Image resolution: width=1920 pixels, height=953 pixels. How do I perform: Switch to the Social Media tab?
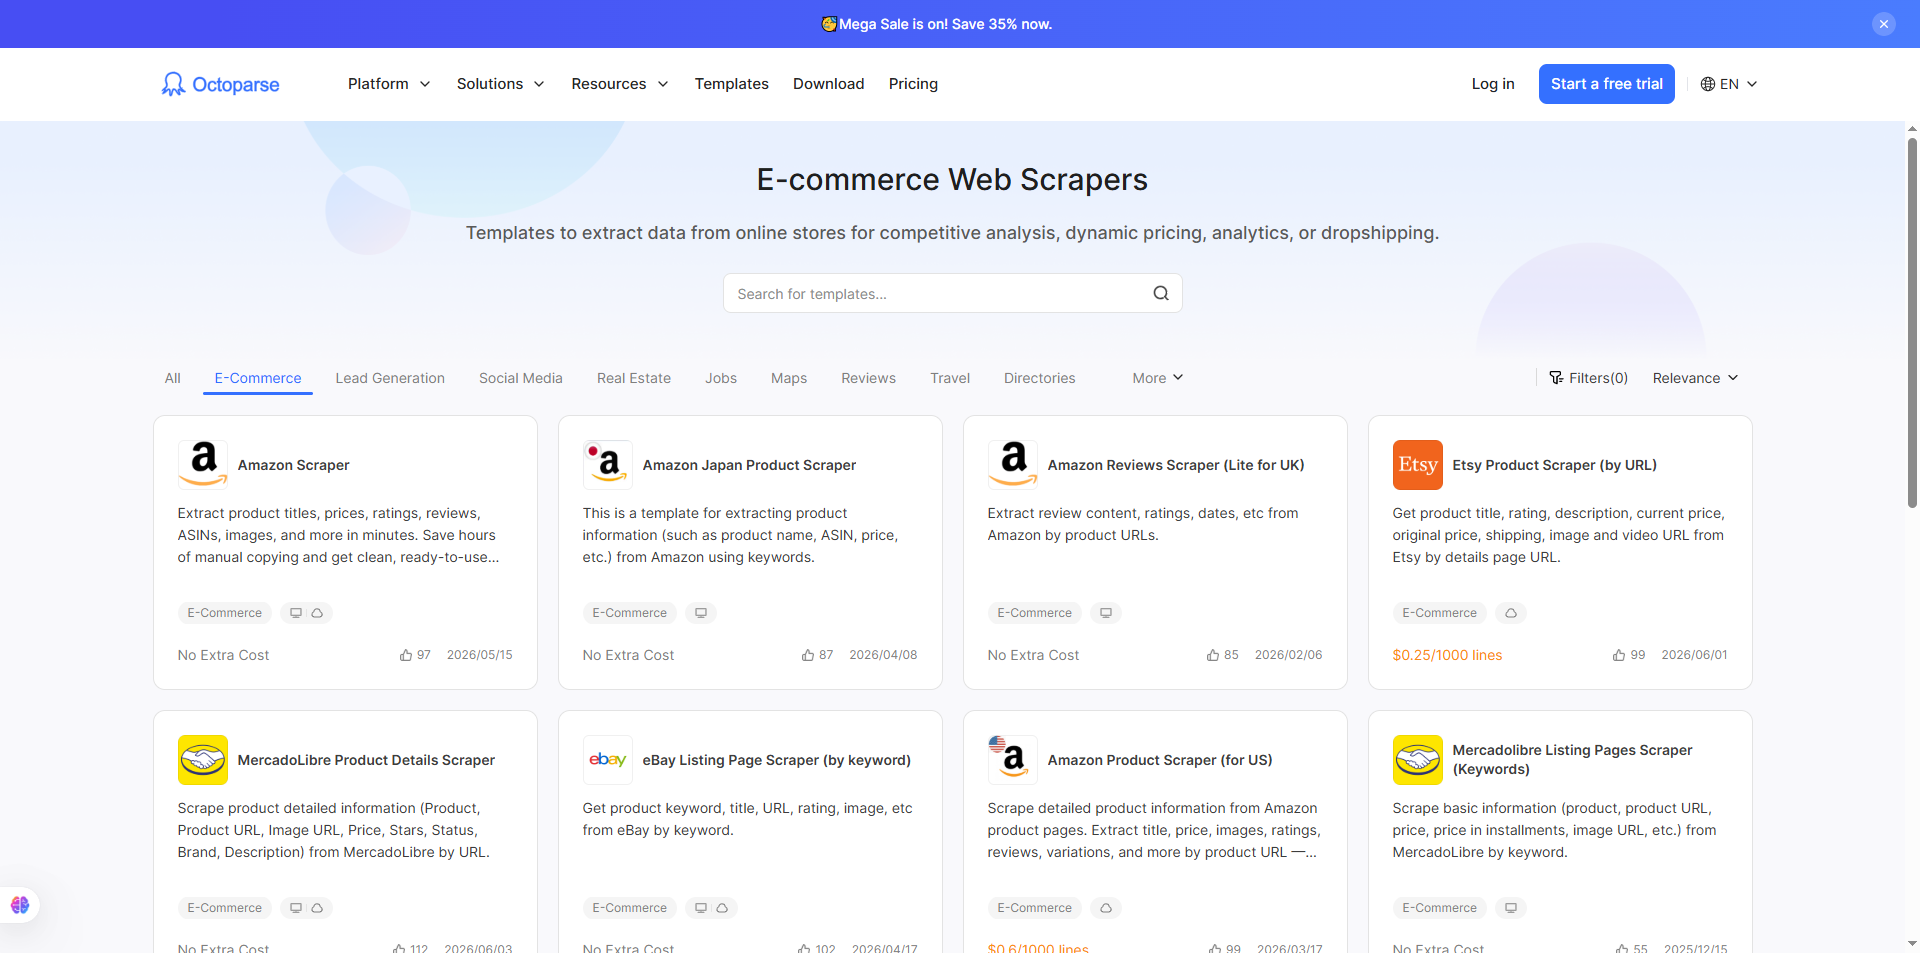(x=521, y=378)
